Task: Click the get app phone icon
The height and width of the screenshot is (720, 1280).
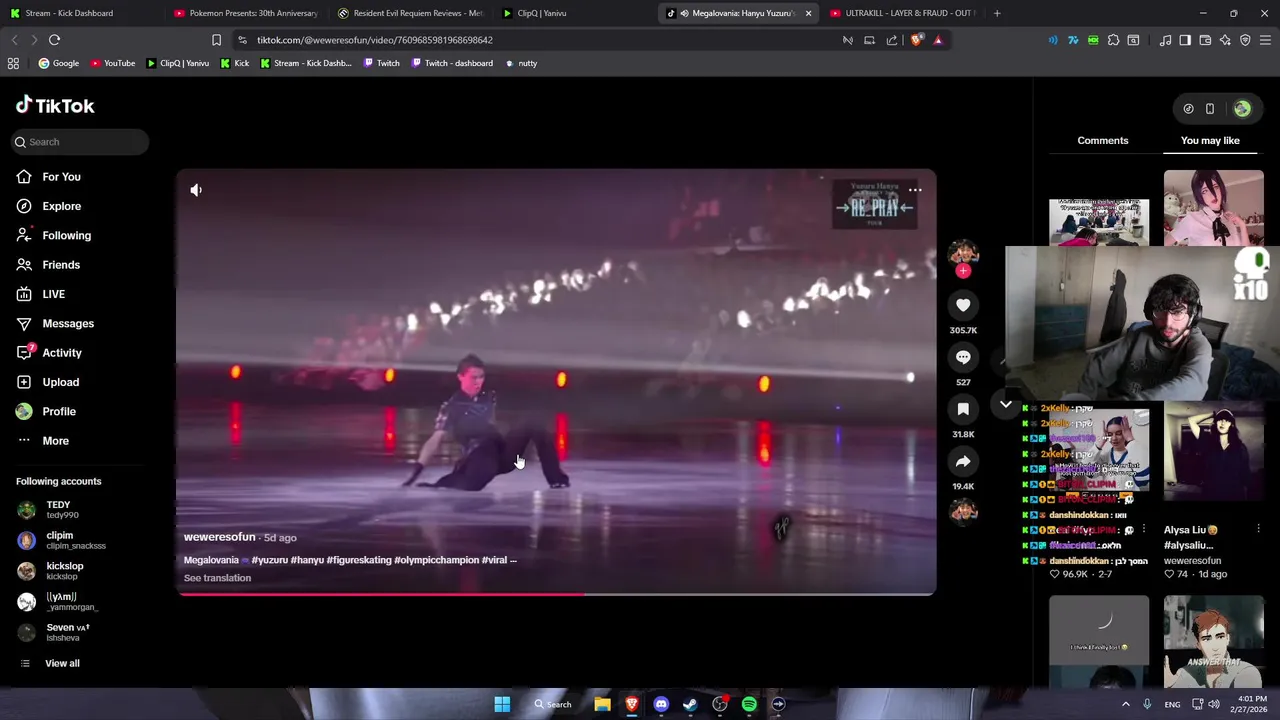Action: coord(1210,109)
